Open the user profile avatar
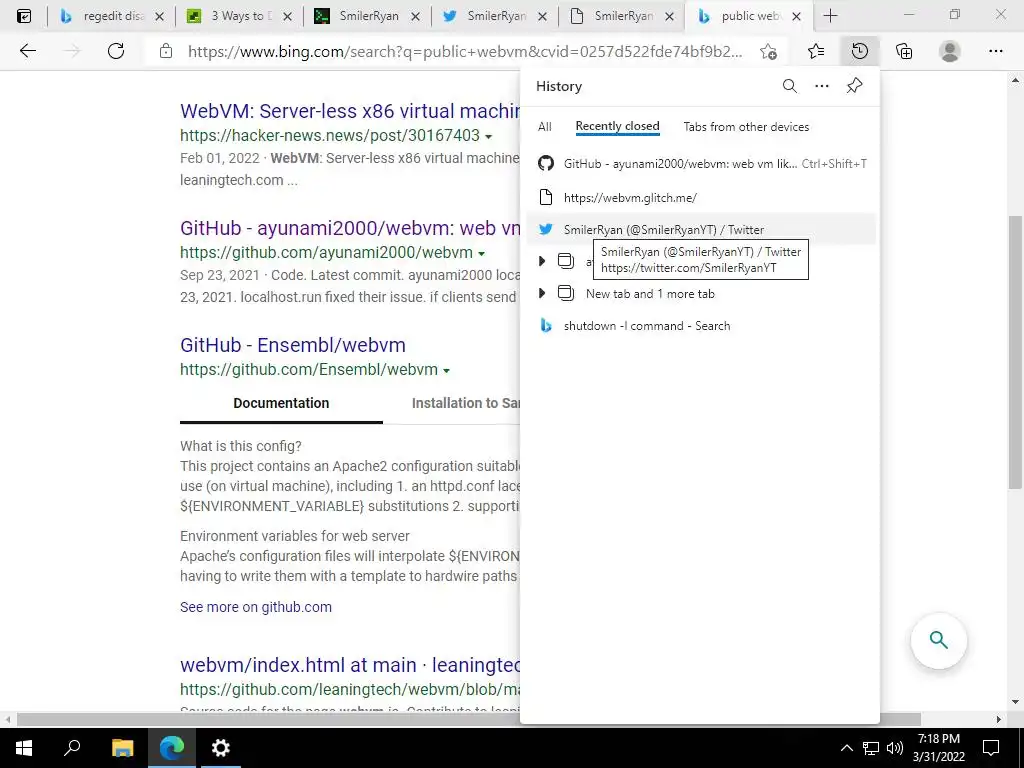This screenshot has height=768, width=1024. tap(950, 51)
